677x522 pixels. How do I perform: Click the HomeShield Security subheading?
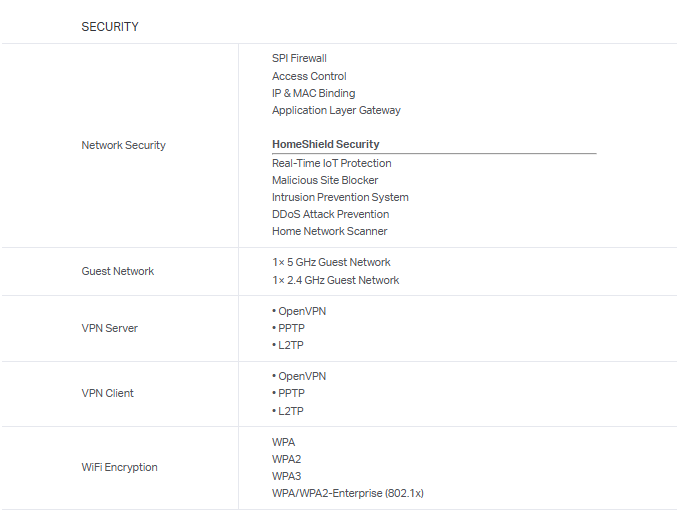[325, 144]
